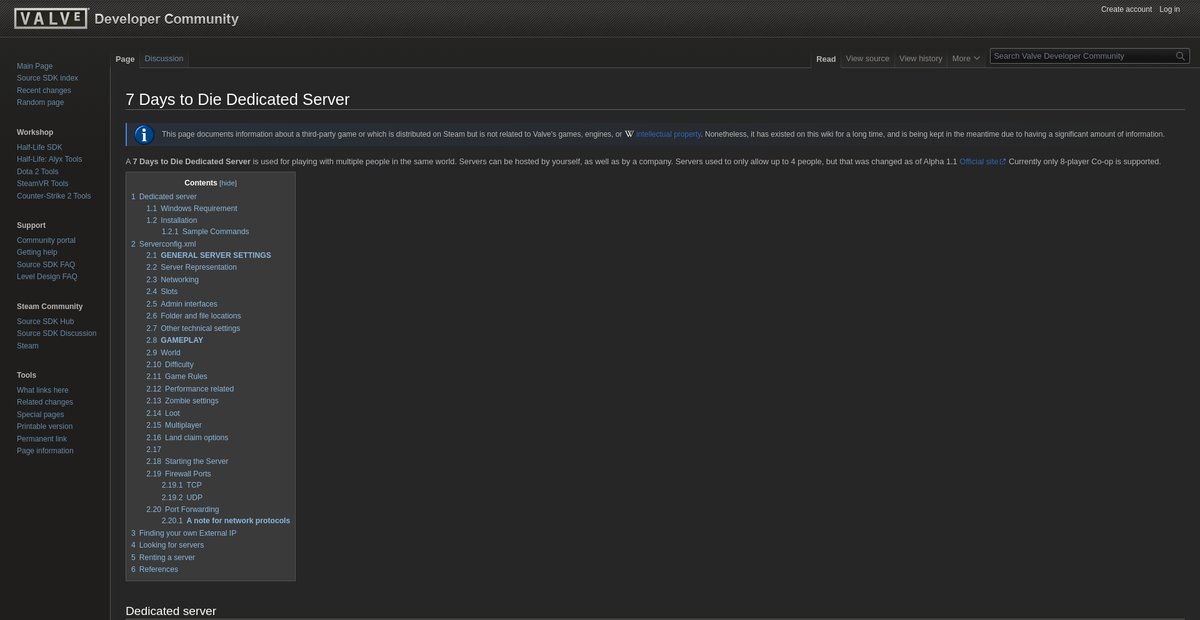Jump to 3 Finding your own External IP
This screenshot has height=620, width=1200.
[184, 533]
